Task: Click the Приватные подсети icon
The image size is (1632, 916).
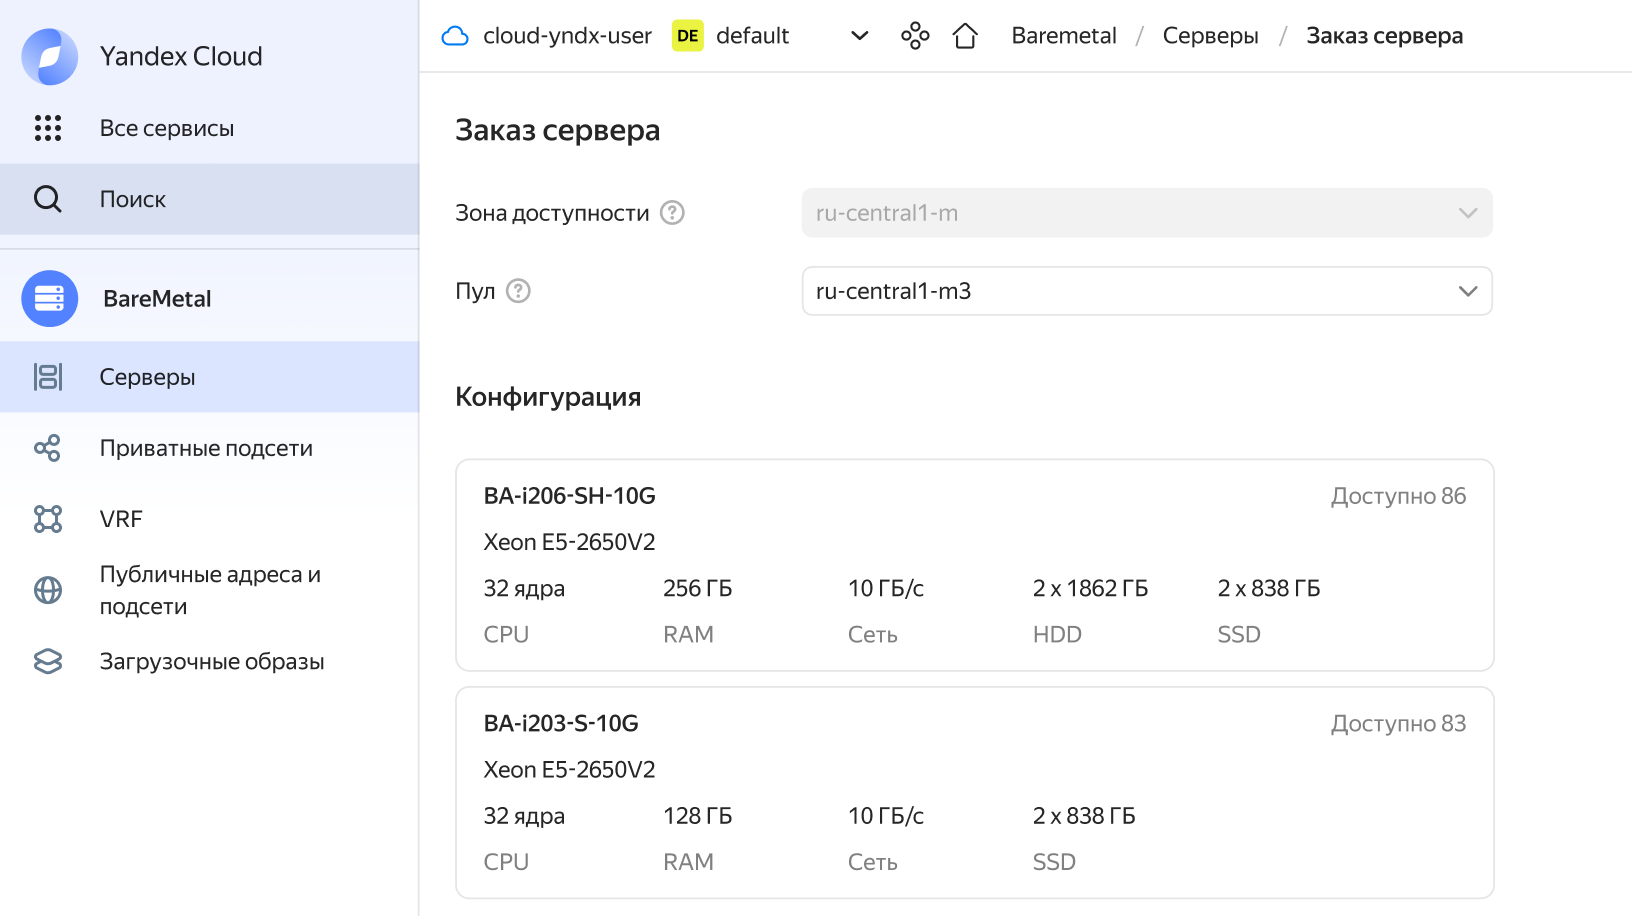Action: [48, 448]
